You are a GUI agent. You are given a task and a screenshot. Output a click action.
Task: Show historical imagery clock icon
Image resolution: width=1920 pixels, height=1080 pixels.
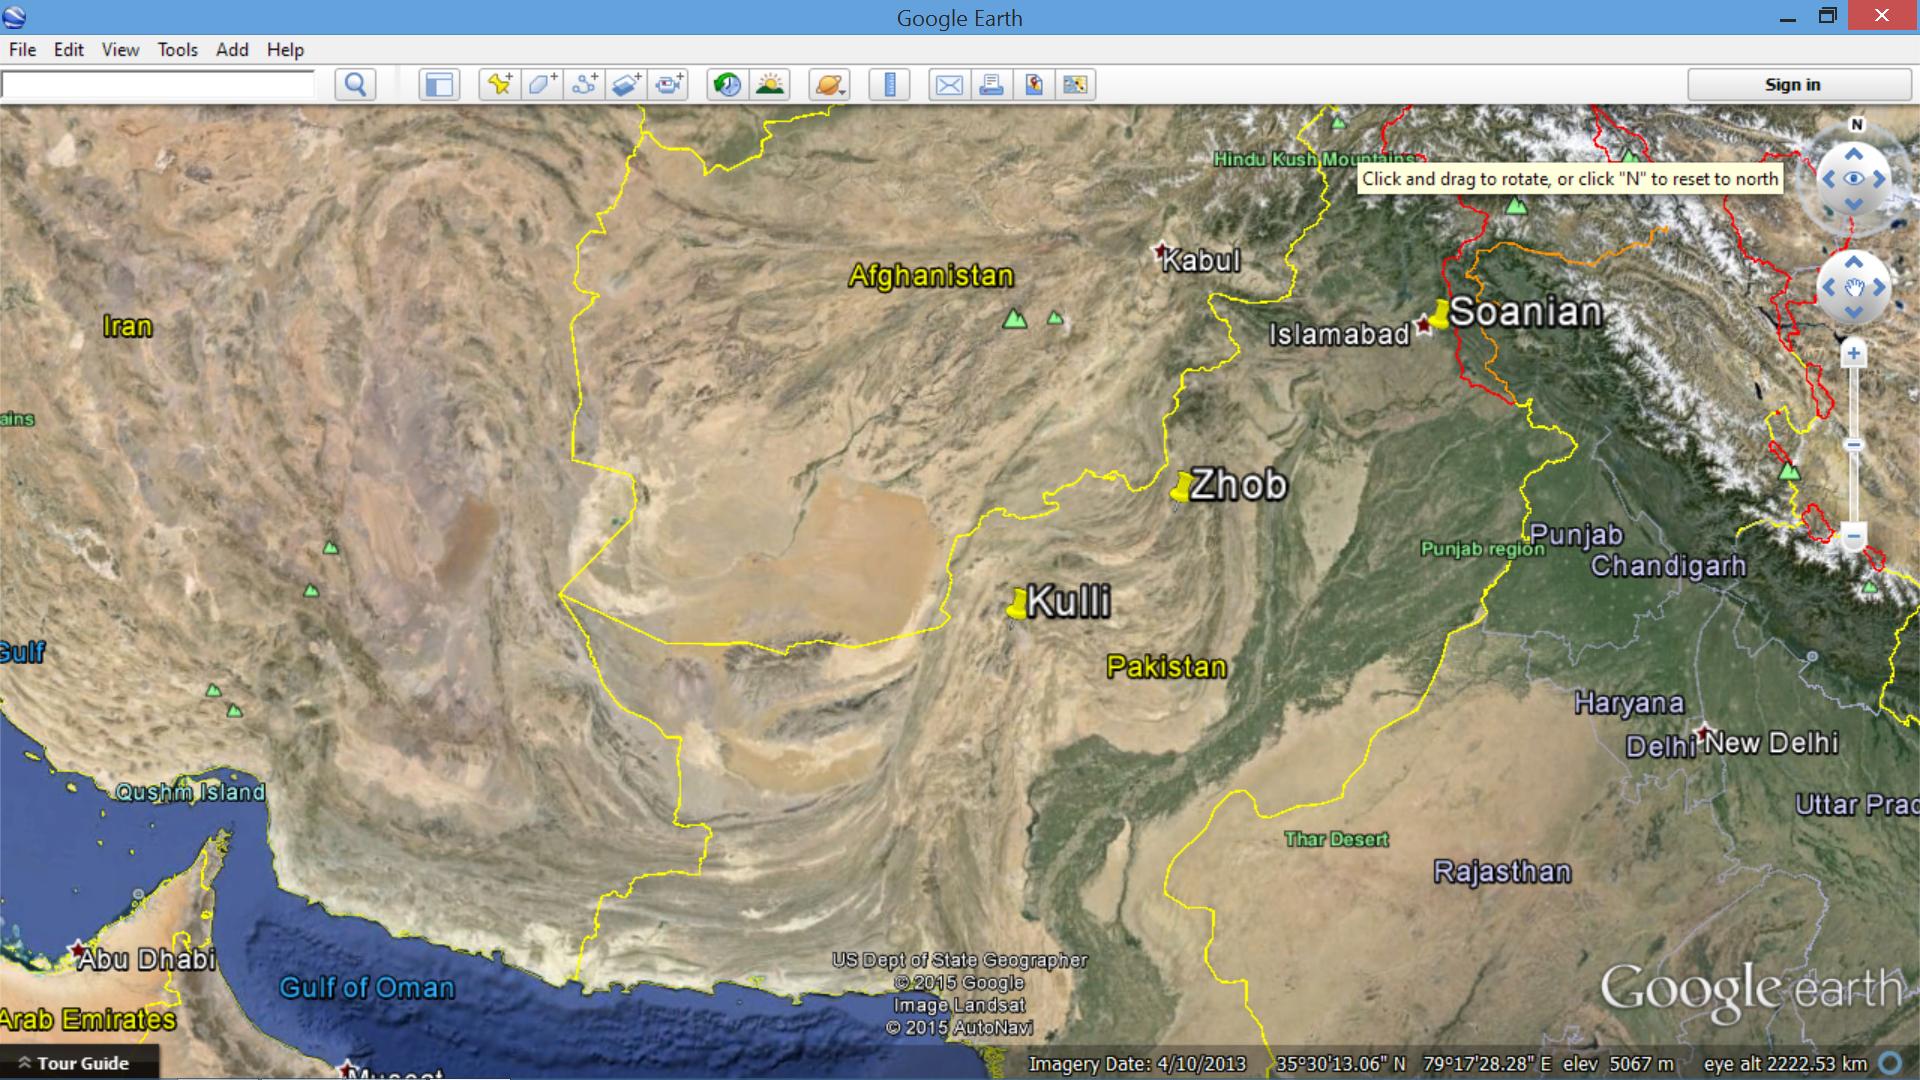click(x=728, y=85)
